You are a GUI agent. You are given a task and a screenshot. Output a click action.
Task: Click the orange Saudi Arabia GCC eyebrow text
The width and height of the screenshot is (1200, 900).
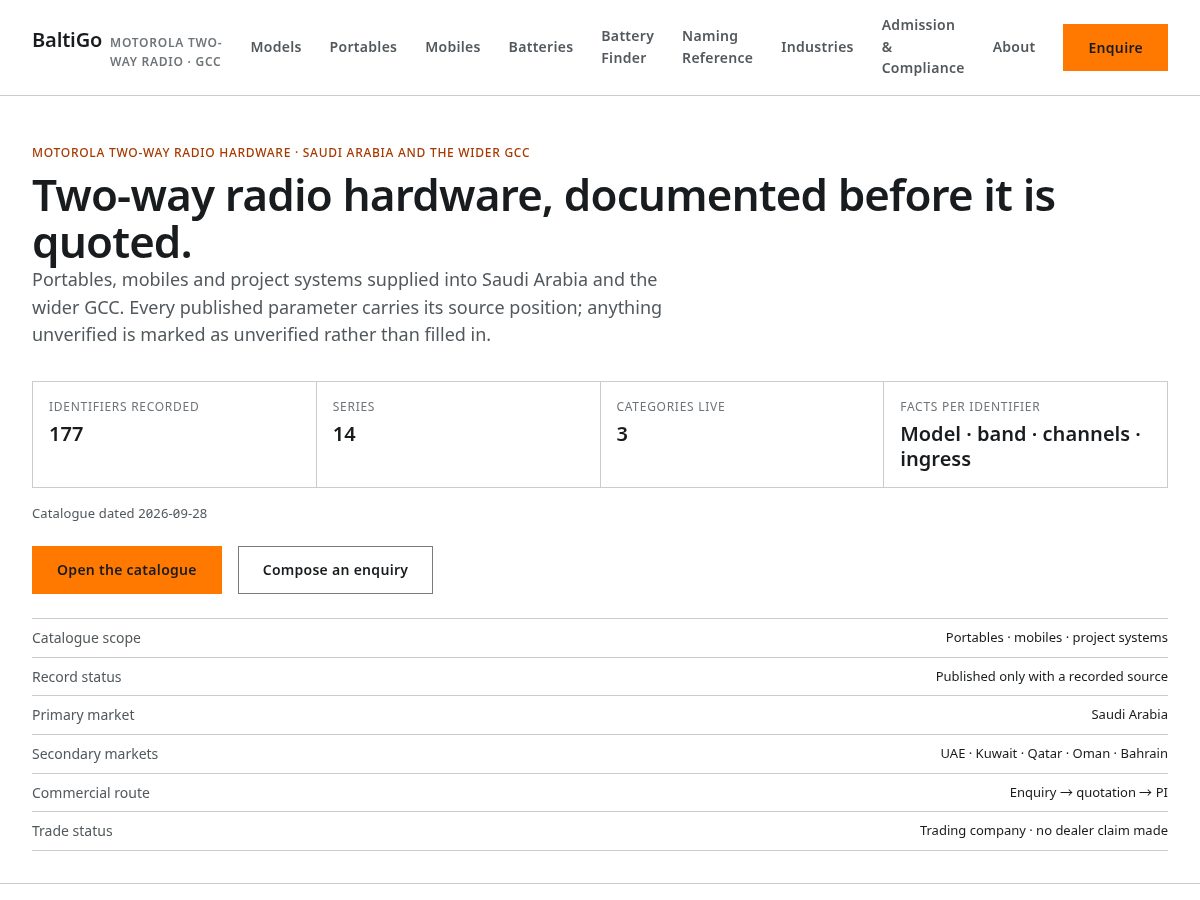pos(281,153)
